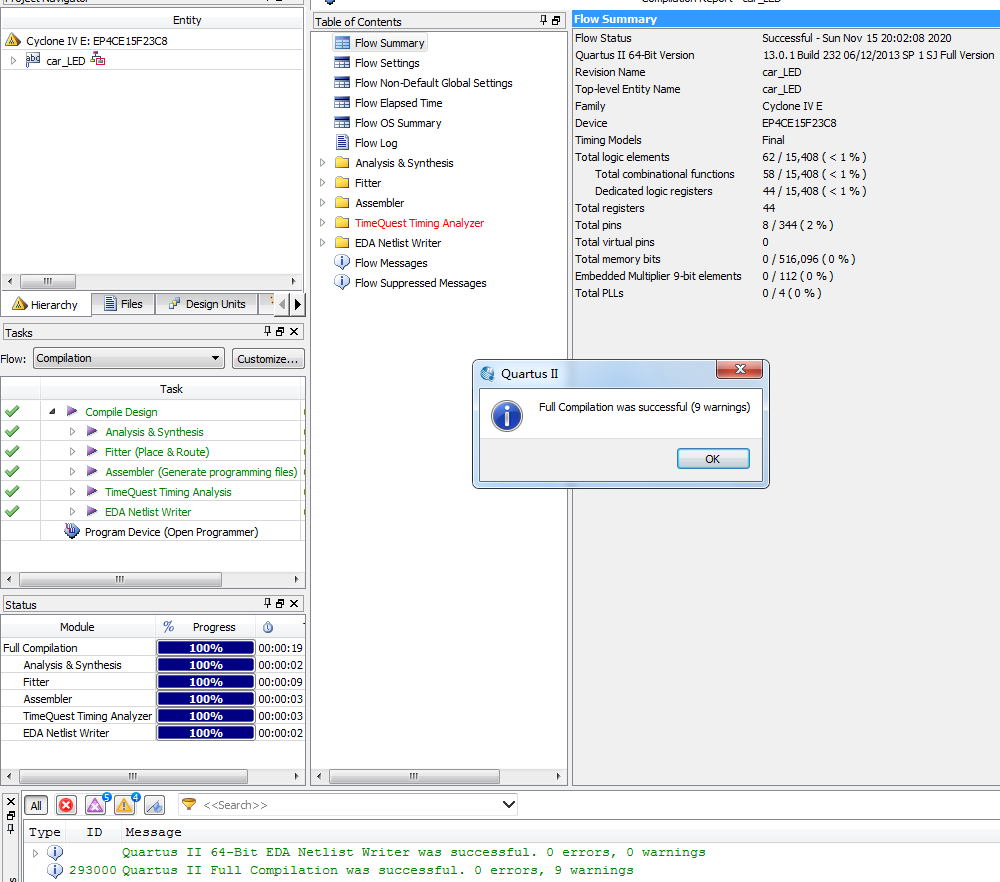Toggle the warning messages filter
1000x882 pixels.
point(125,805)
